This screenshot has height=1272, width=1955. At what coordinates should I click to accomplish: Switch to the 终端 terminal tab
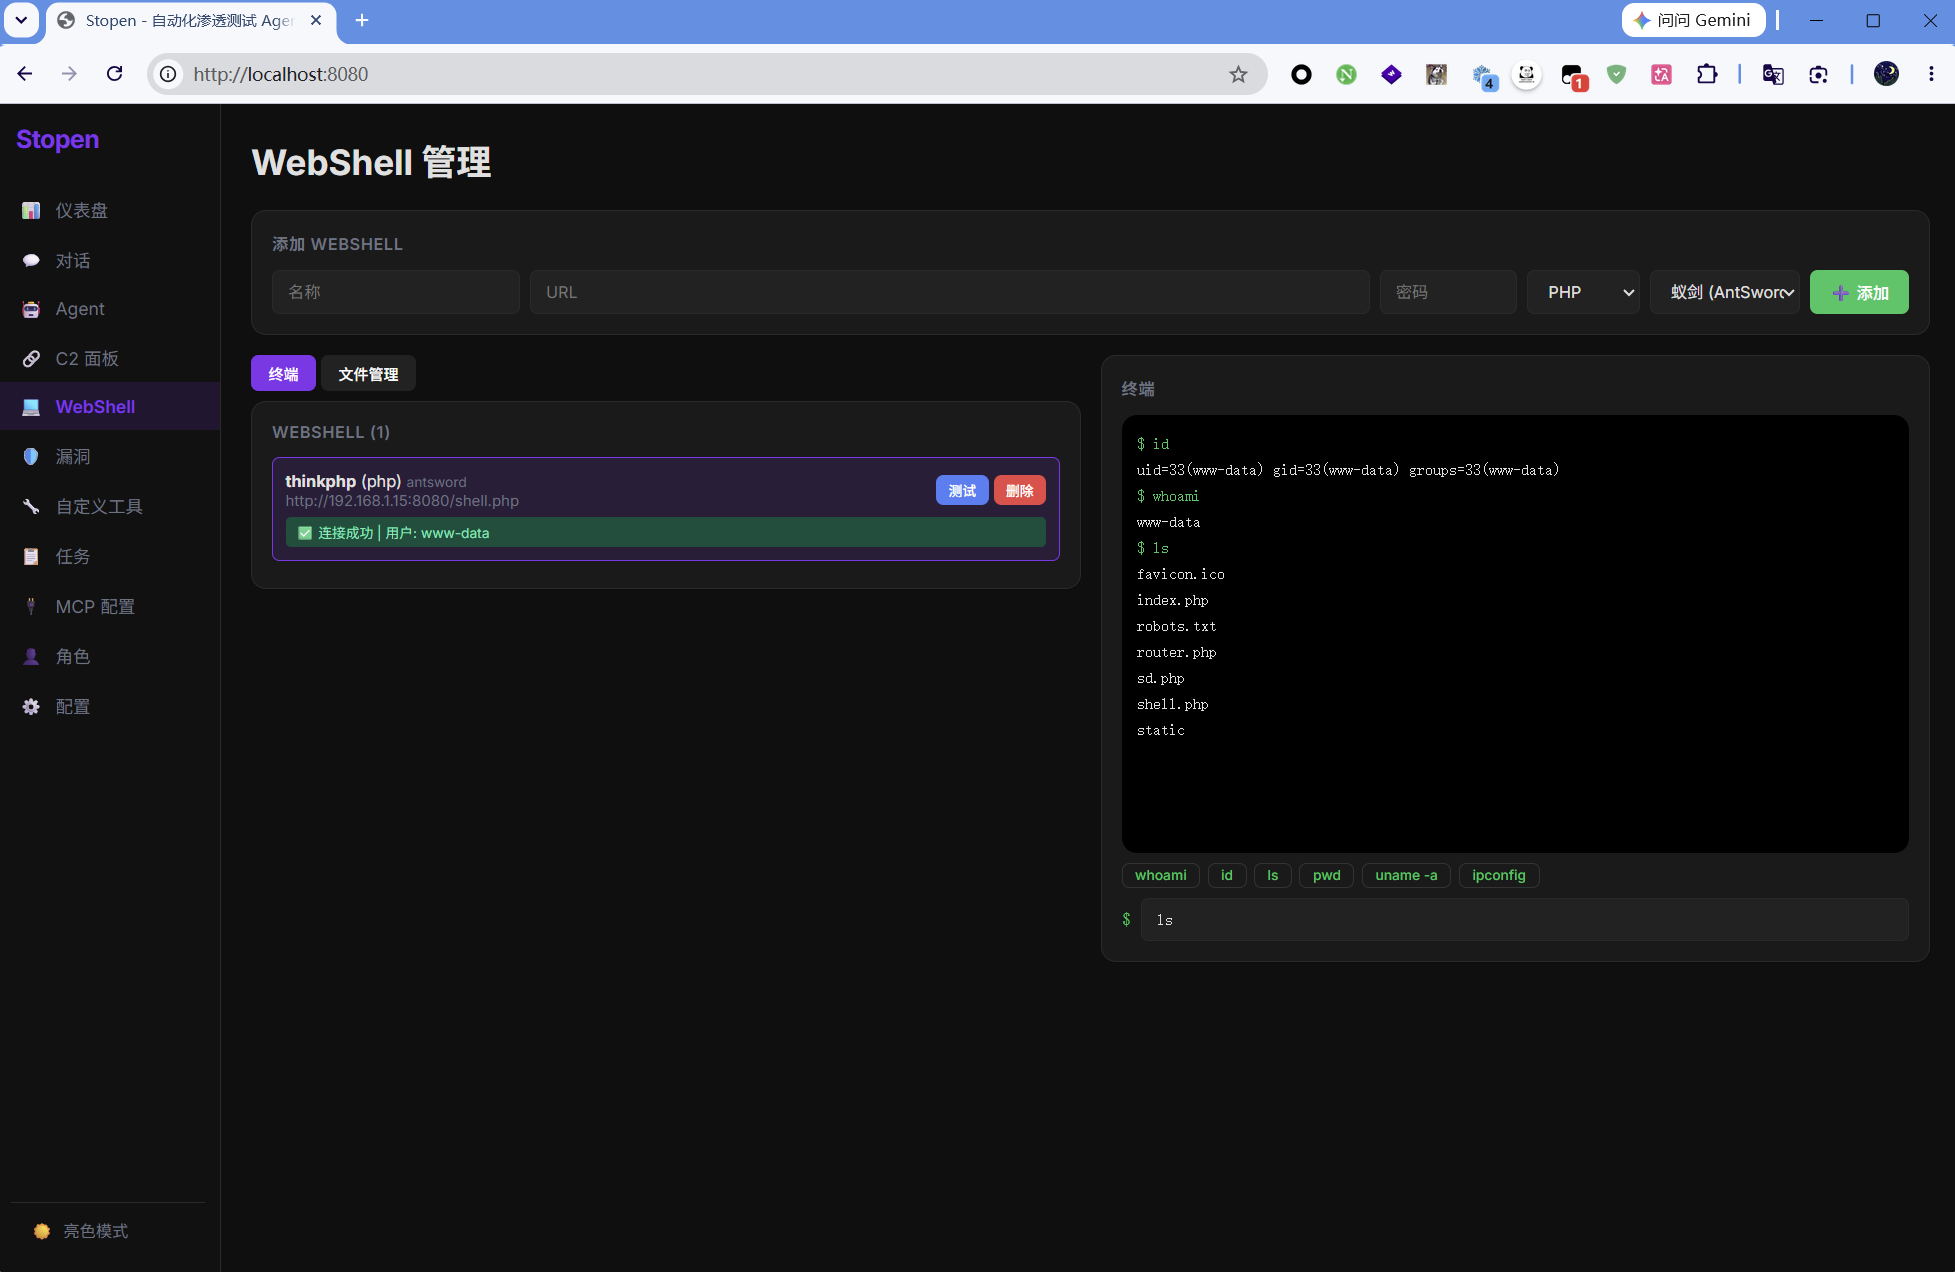coord(284,374)
